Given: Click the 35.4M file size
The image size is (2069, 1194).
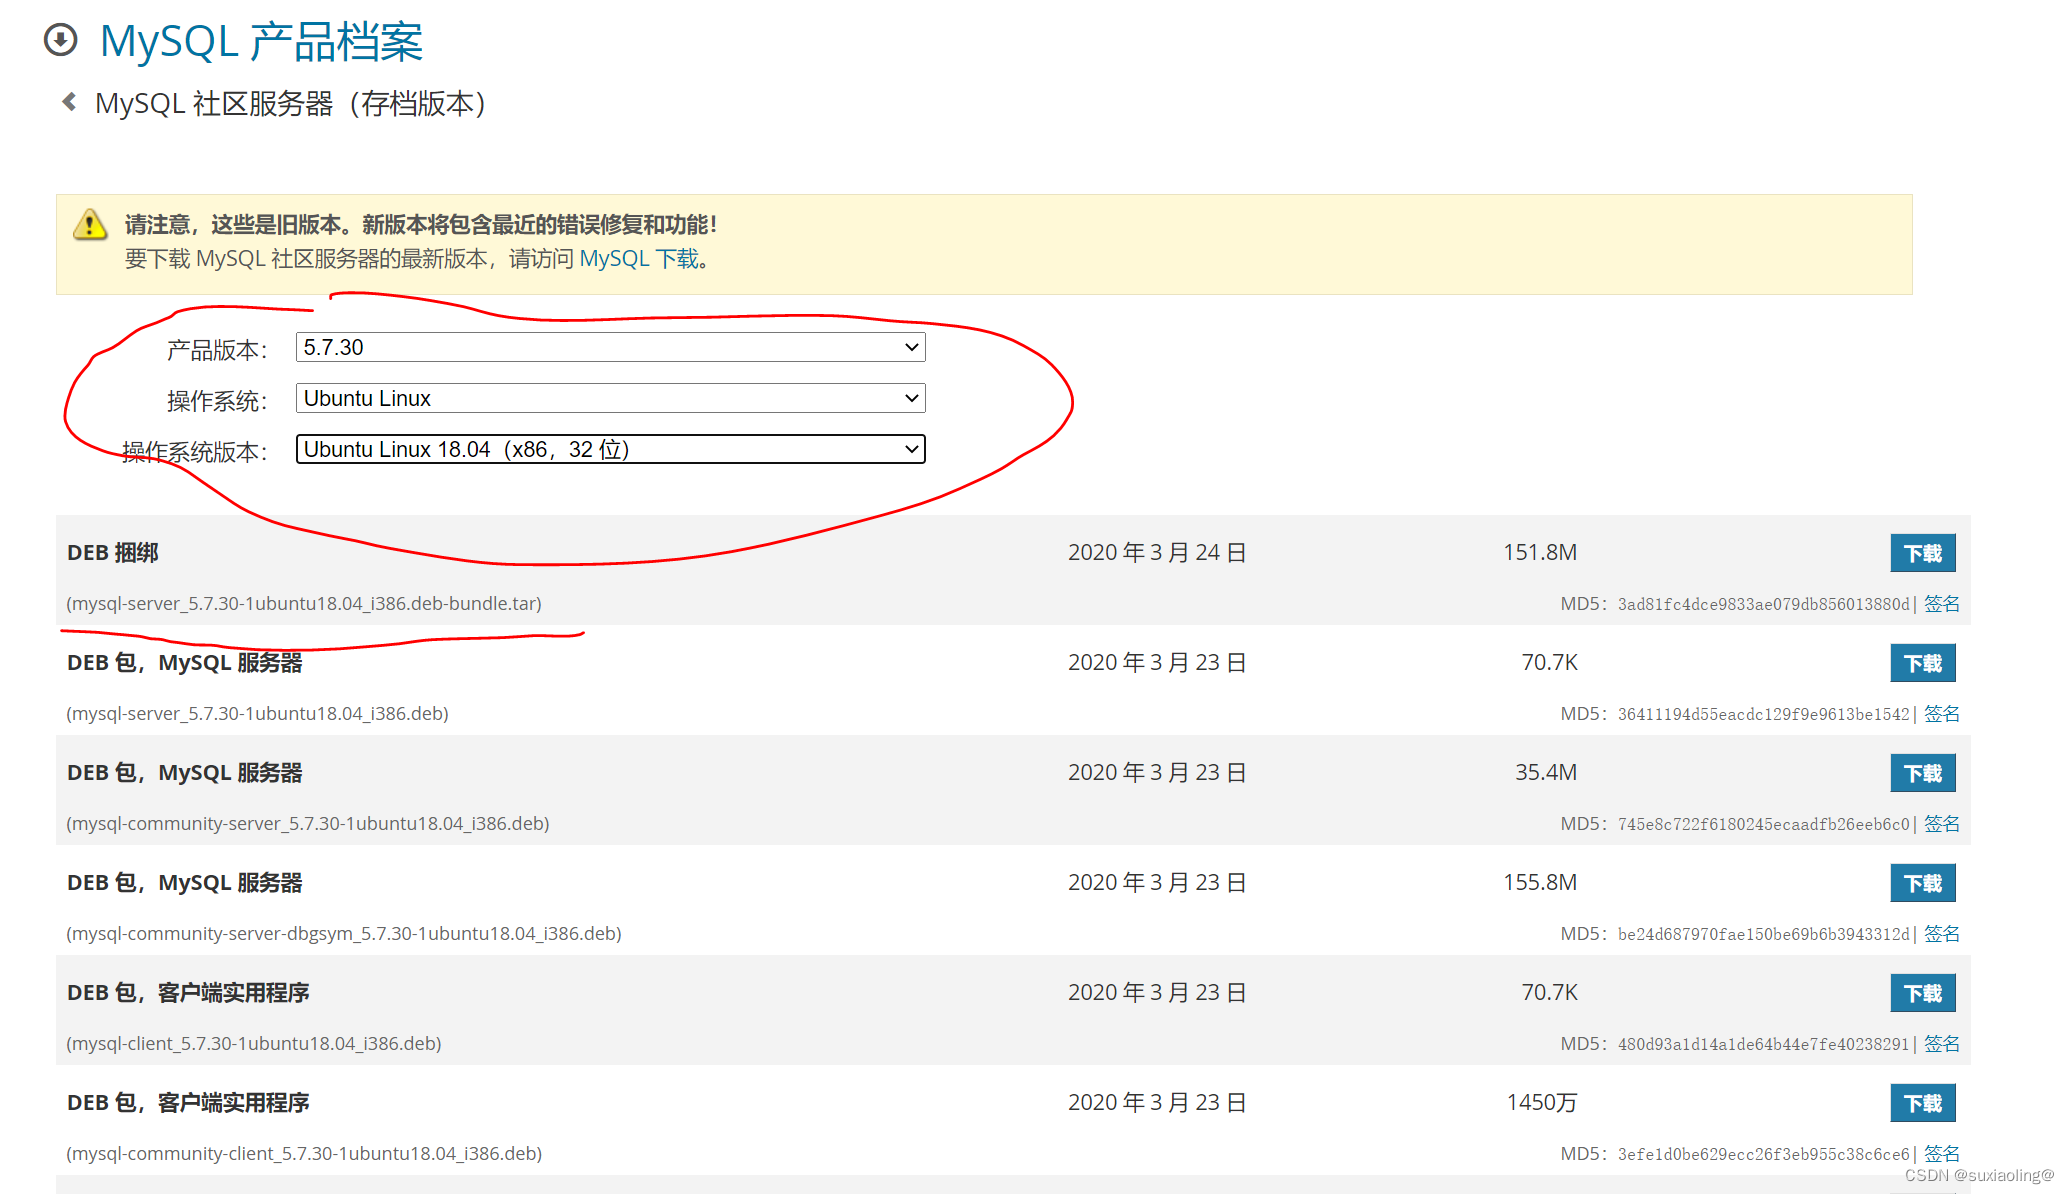Looking at the screenshot, I should (1546, 772).
